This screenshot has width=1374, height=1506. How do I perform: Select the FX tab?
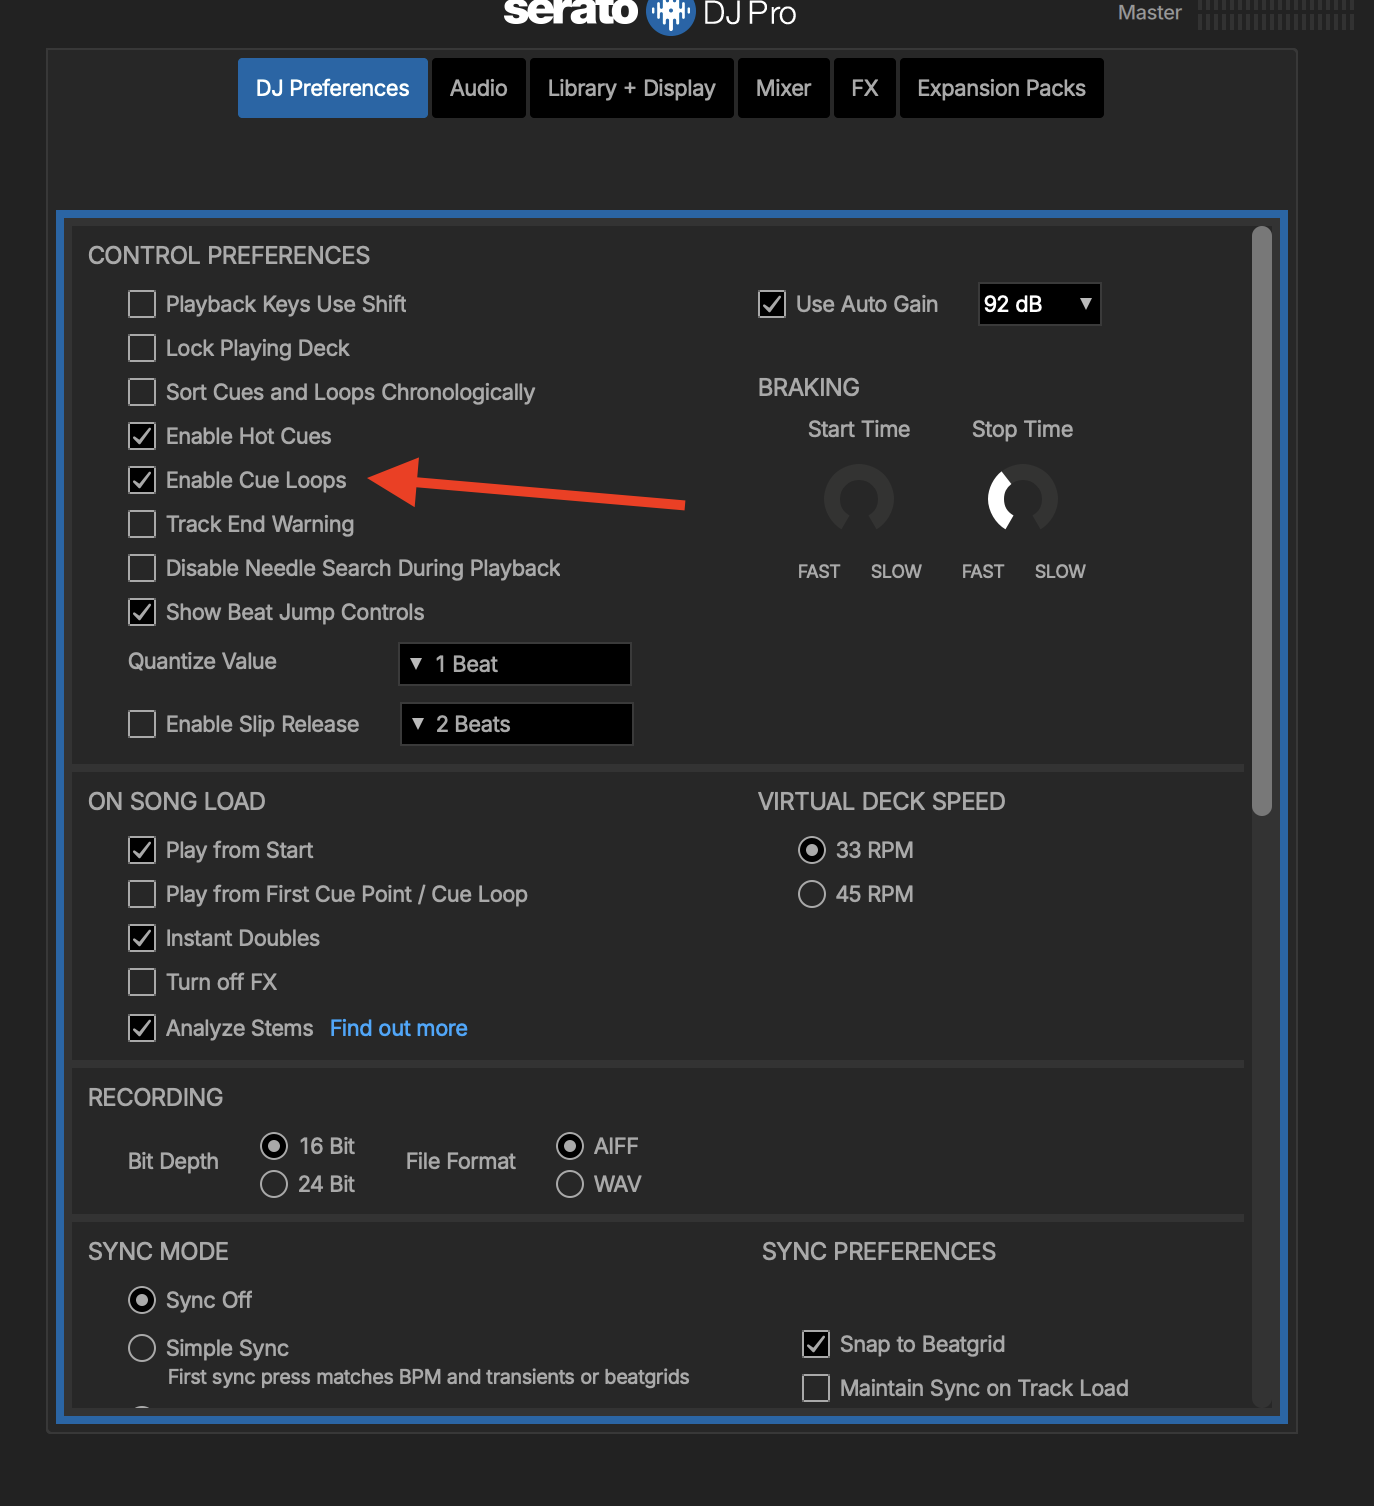coord(865,88)
